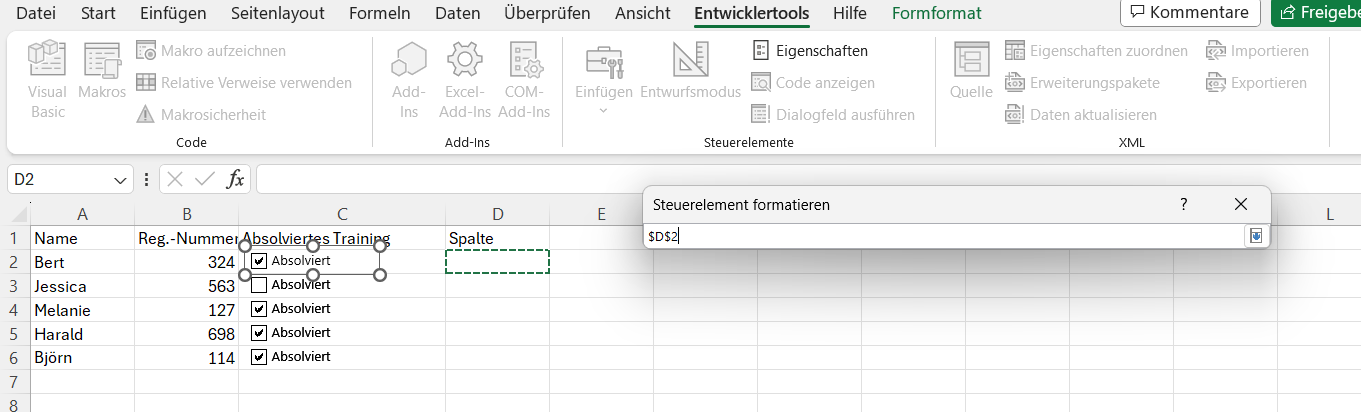
Task: Check the Absolviert checkbox for Jessica
Action: [x=259, y=285]
